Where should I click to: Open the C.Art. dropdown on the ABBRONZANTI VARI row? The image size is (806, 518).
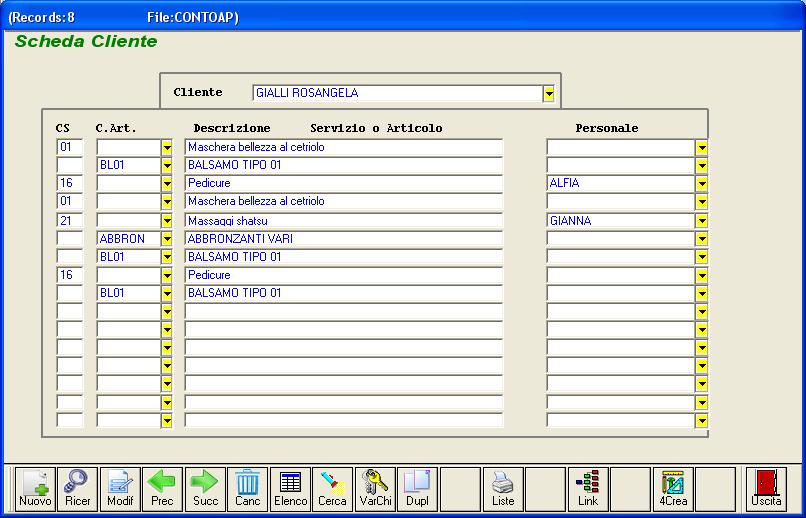167,239
